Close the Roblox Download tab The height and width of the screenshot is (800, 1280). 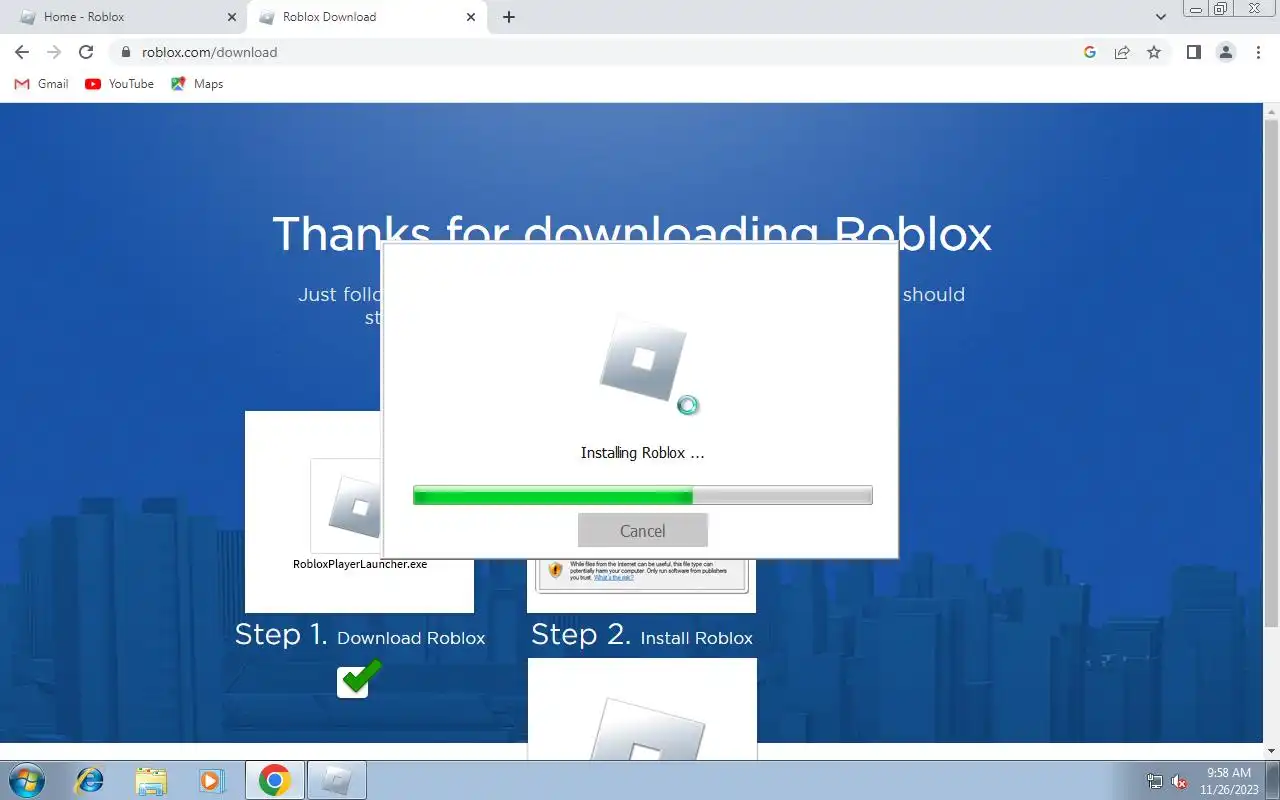(471, 17)
